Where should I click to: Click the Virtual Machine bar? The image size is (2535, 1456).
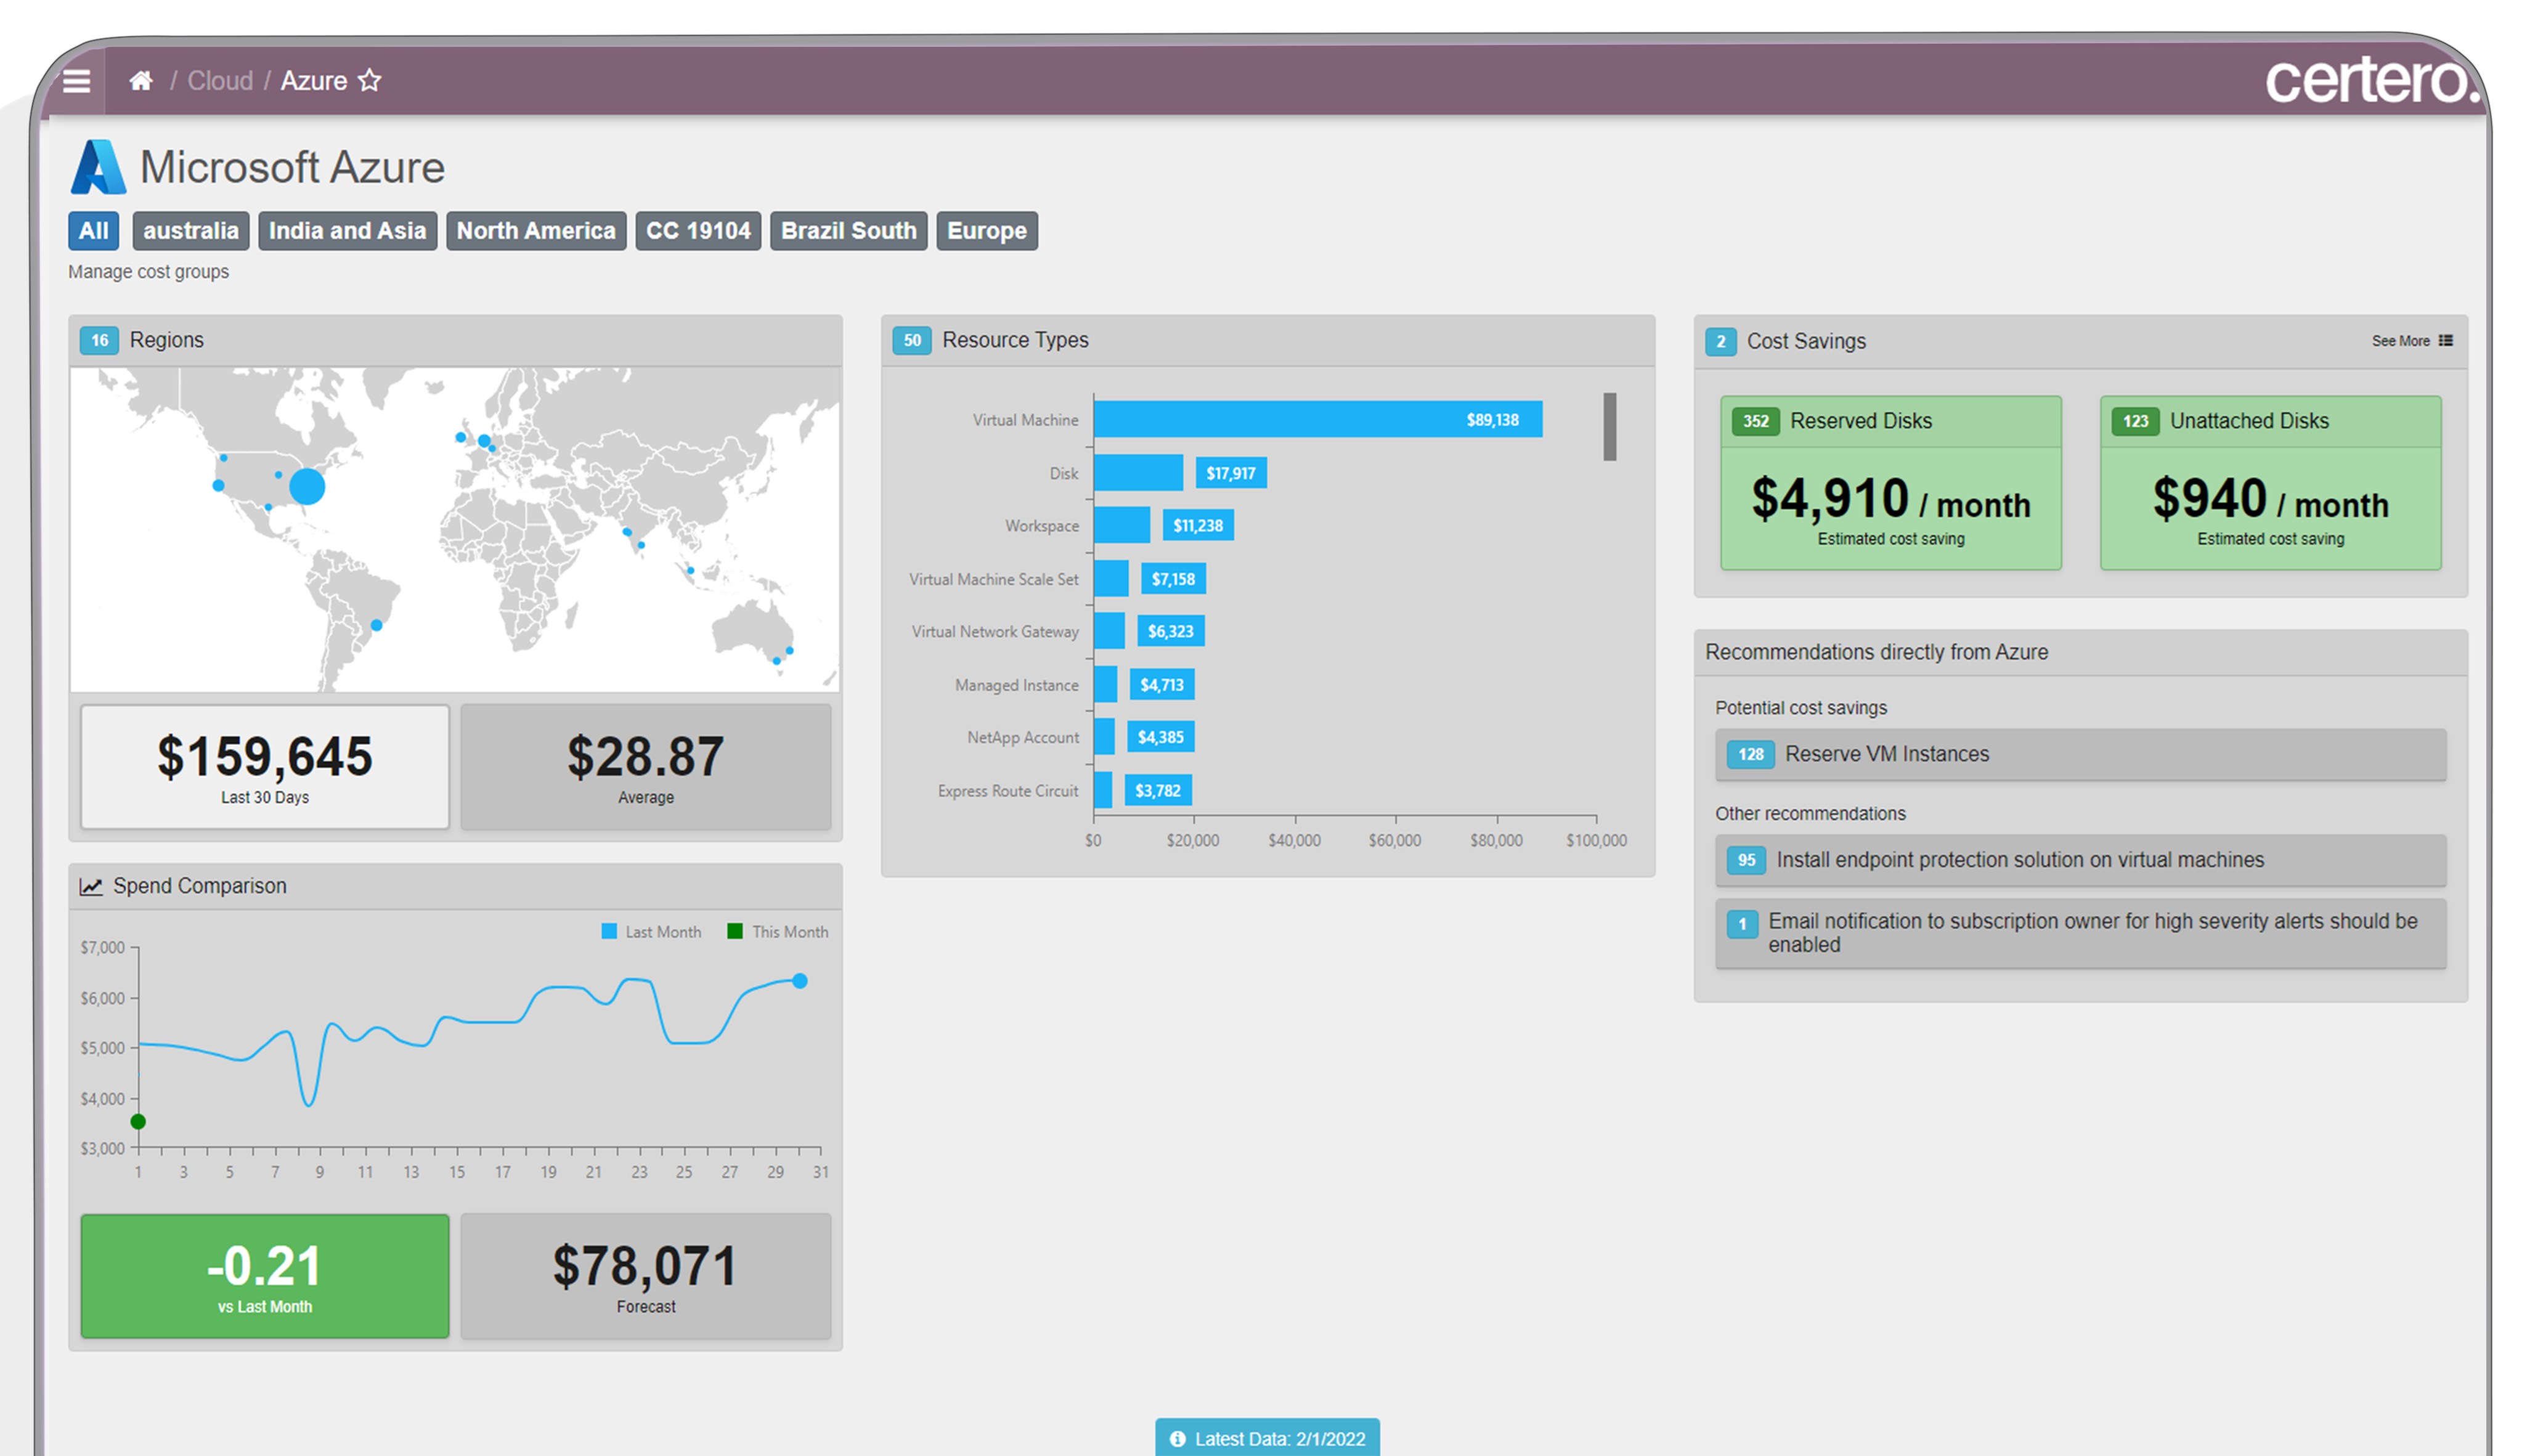click(1318, 420)
